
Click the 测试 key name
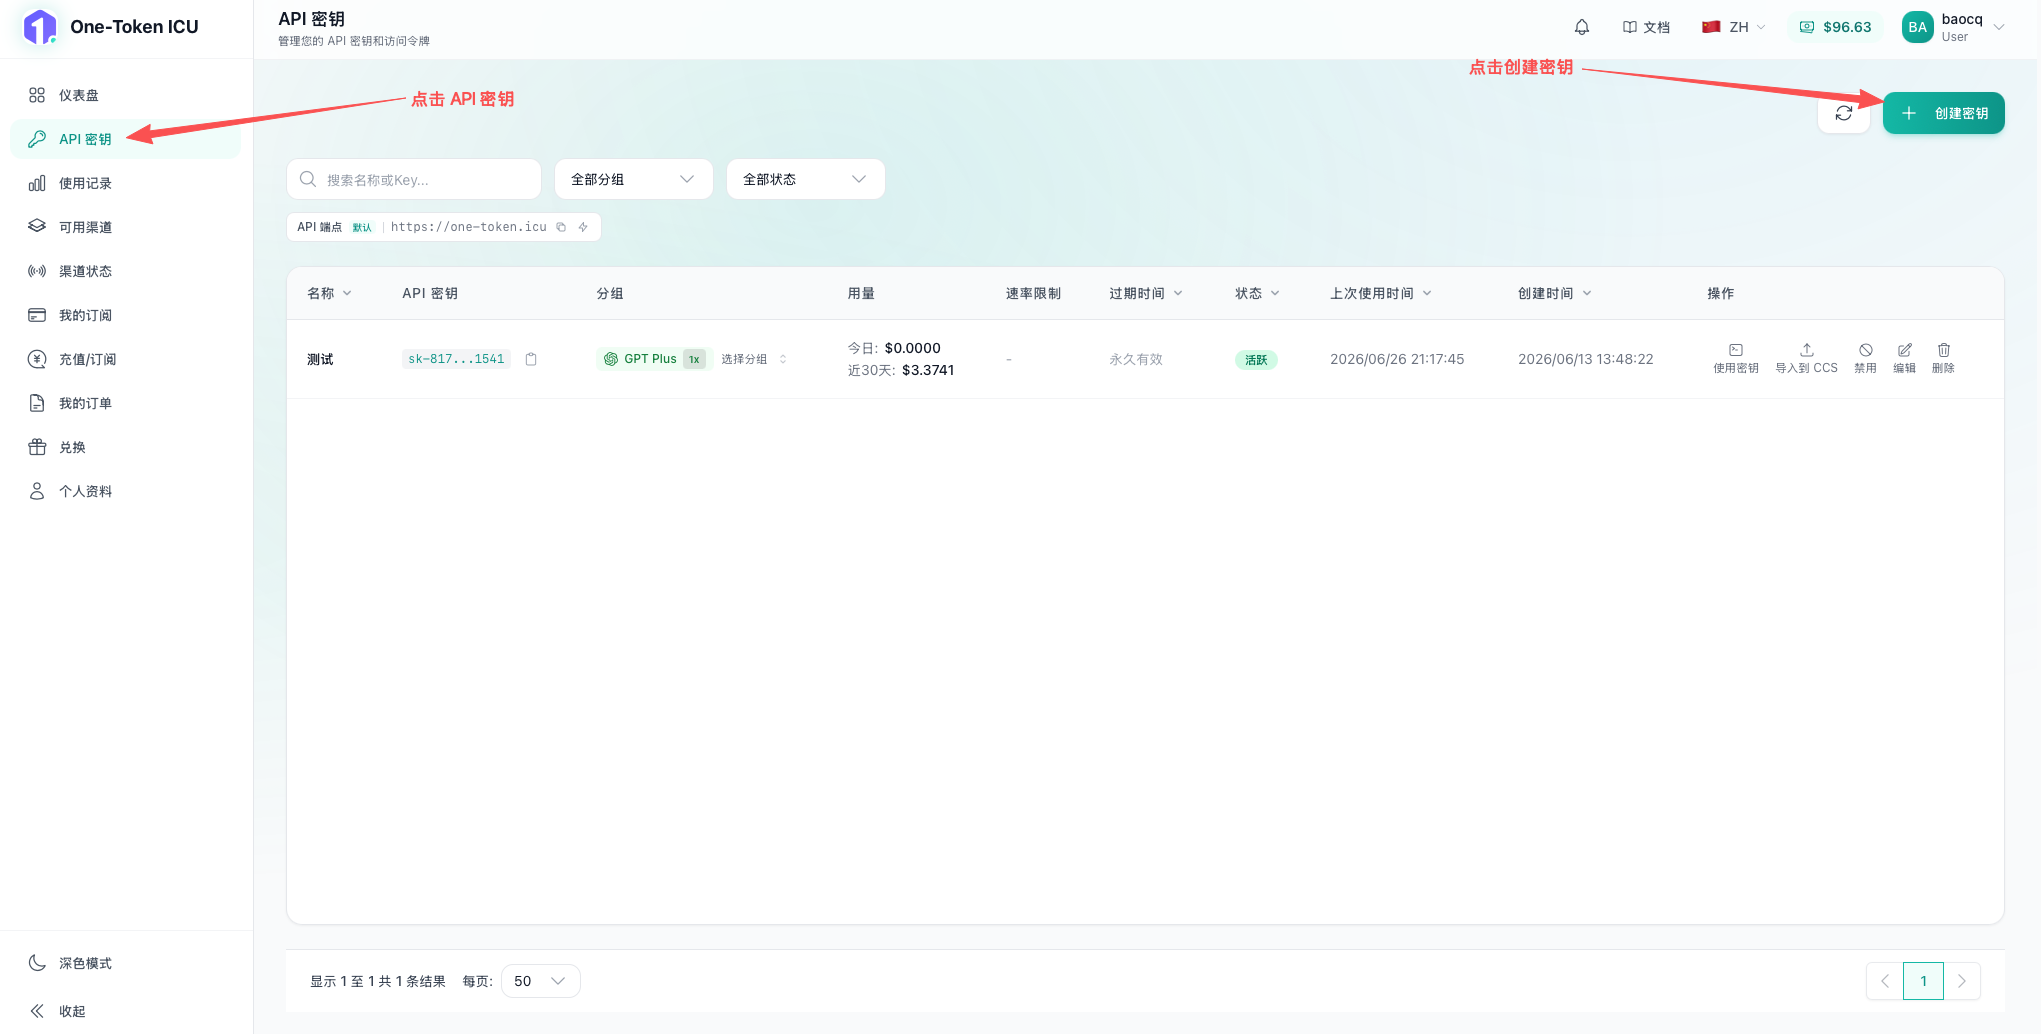(320, 359)
